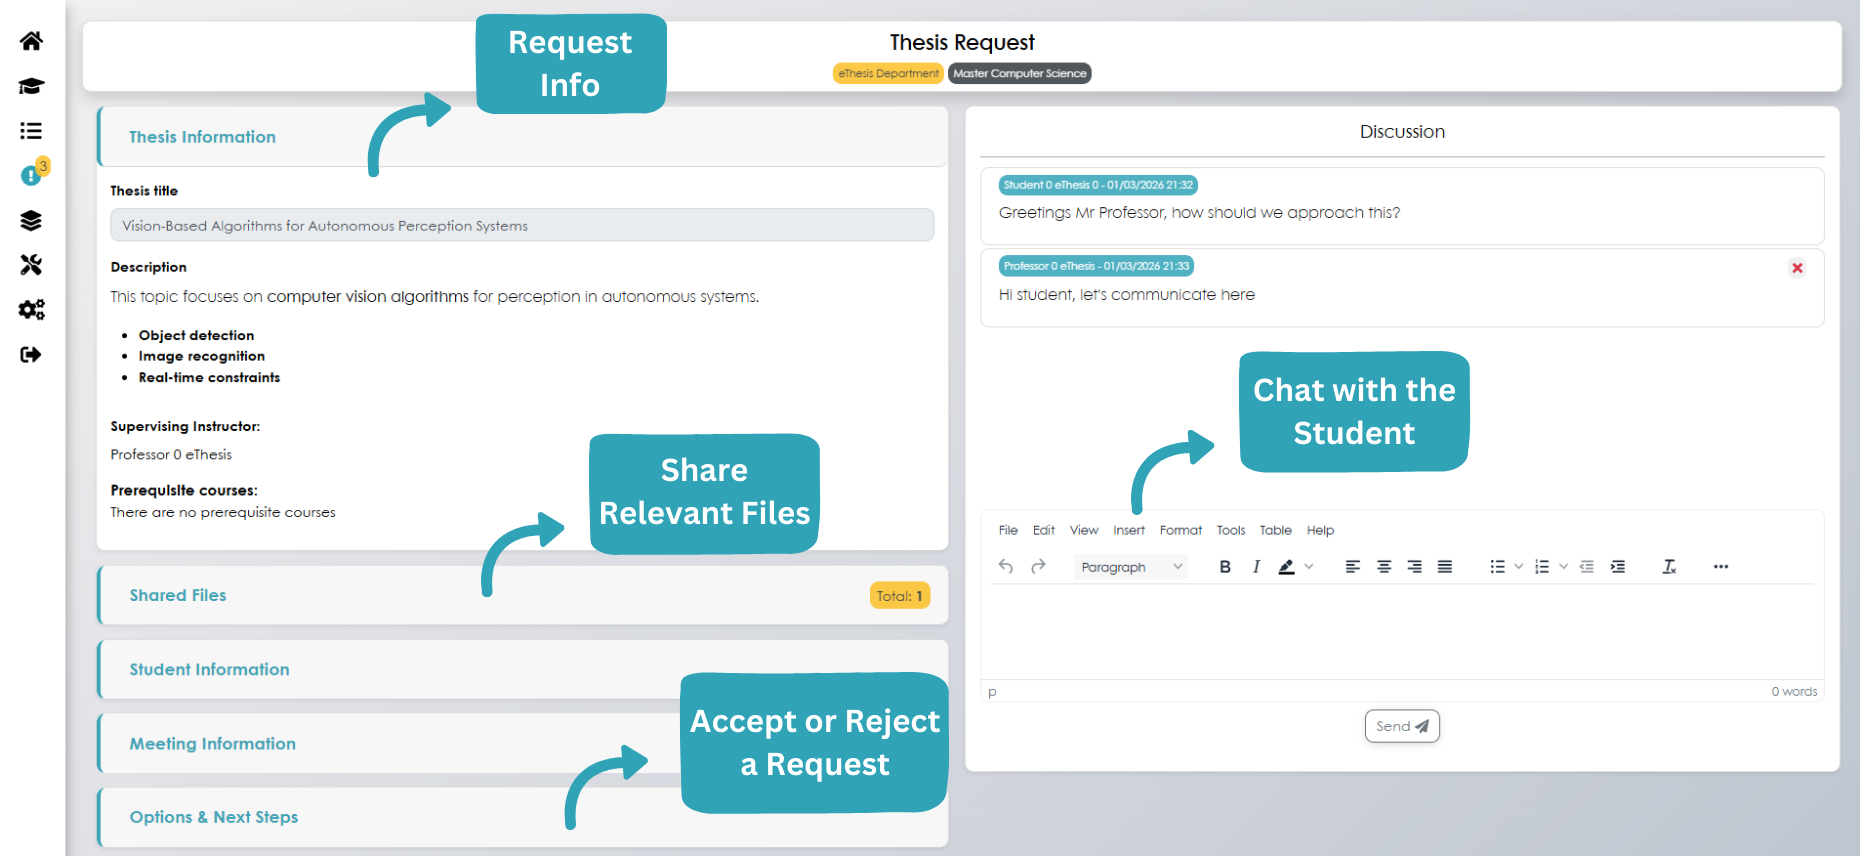Image resolution: width=1860 pixels, height=856 pixels.
Task: Clear formatting in the editor toolbar
Action: [1669, 567]
